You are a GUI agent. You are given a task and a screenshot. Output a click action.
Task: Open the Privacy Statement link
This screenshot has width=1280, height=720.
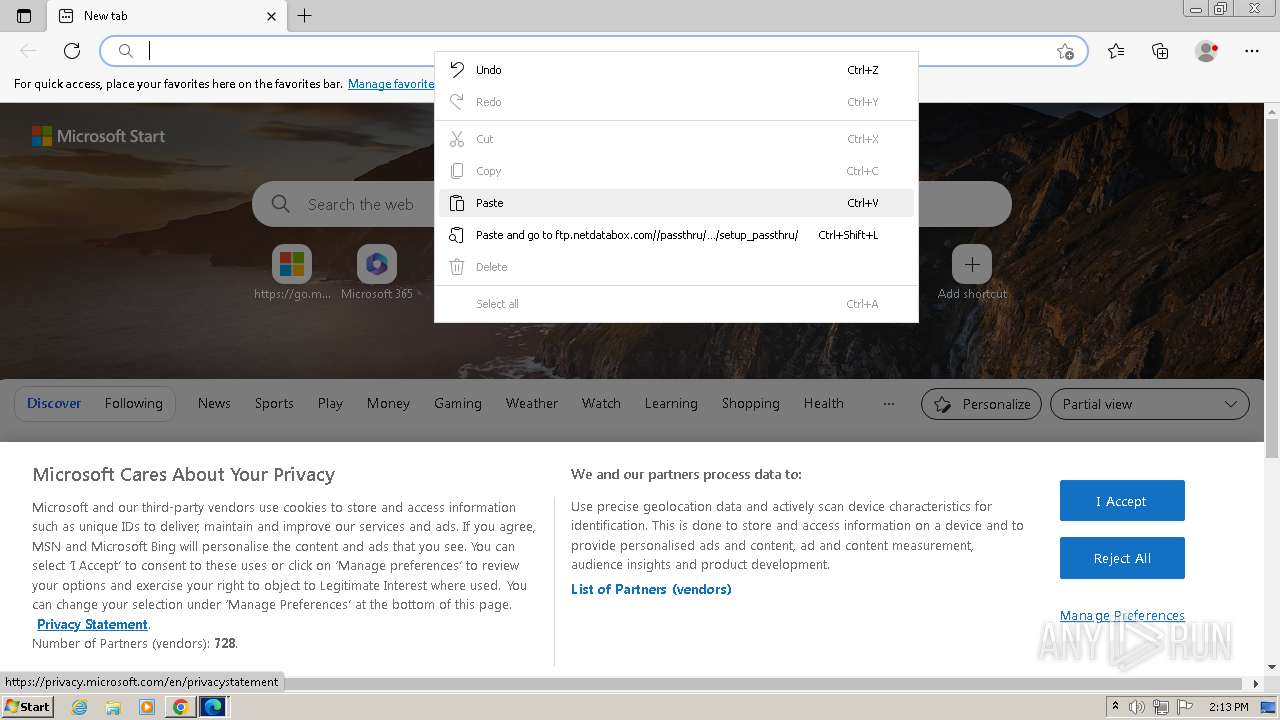[x=92, y=625]
